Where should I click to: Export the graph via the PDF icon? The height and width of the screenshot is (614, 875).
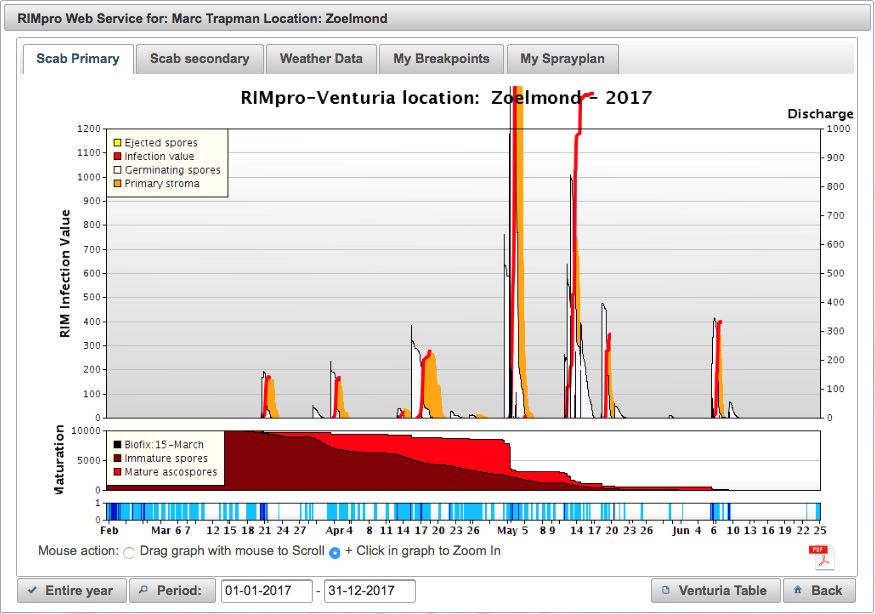tap(822, 557)
